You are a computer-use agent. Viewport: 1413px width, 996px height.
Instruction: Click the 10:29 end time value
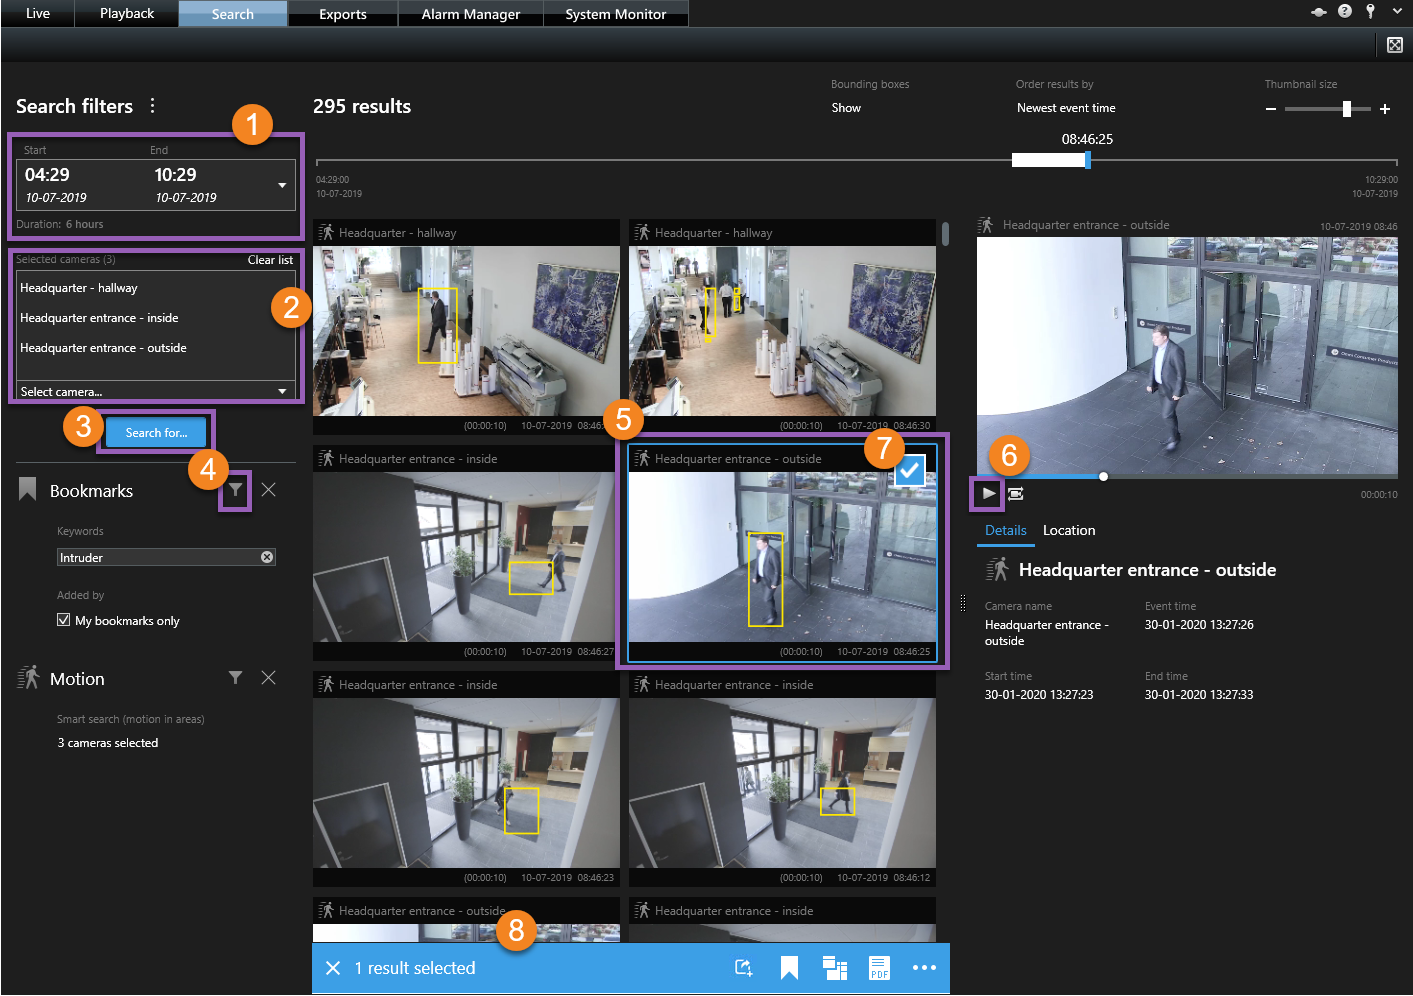point(175,175)
